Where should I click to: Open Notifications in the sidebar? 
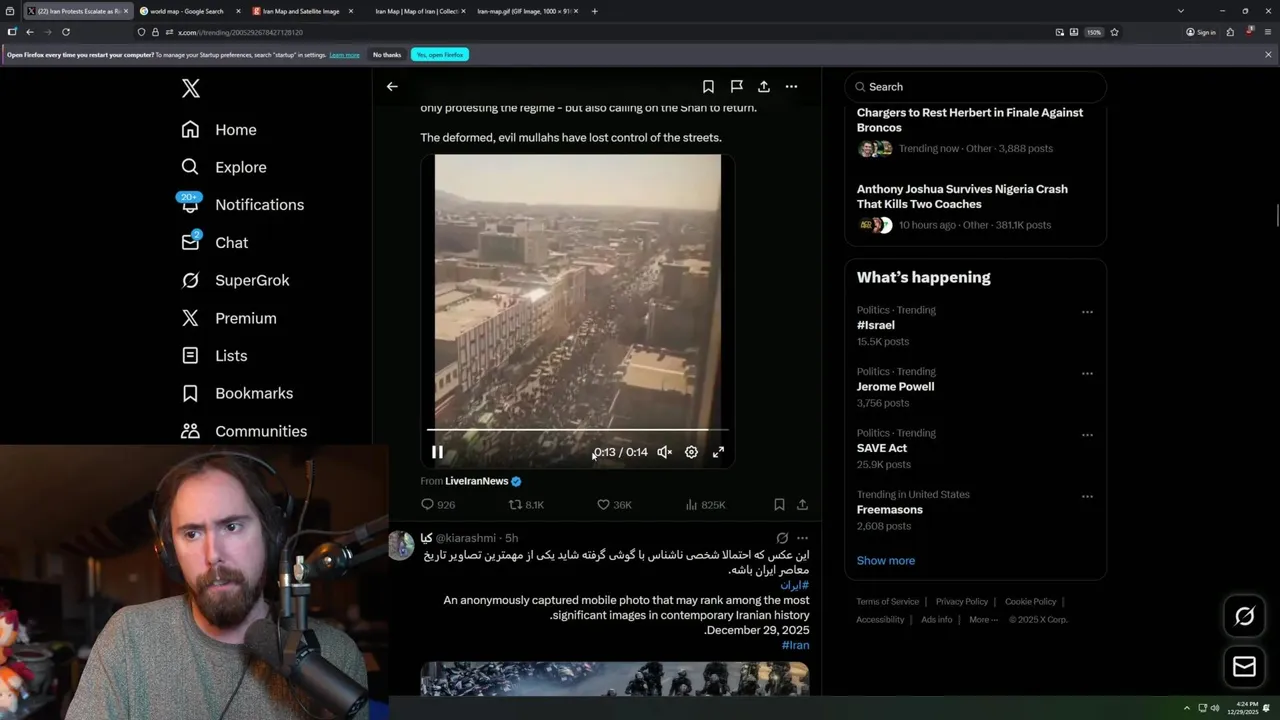pos(242,205)
